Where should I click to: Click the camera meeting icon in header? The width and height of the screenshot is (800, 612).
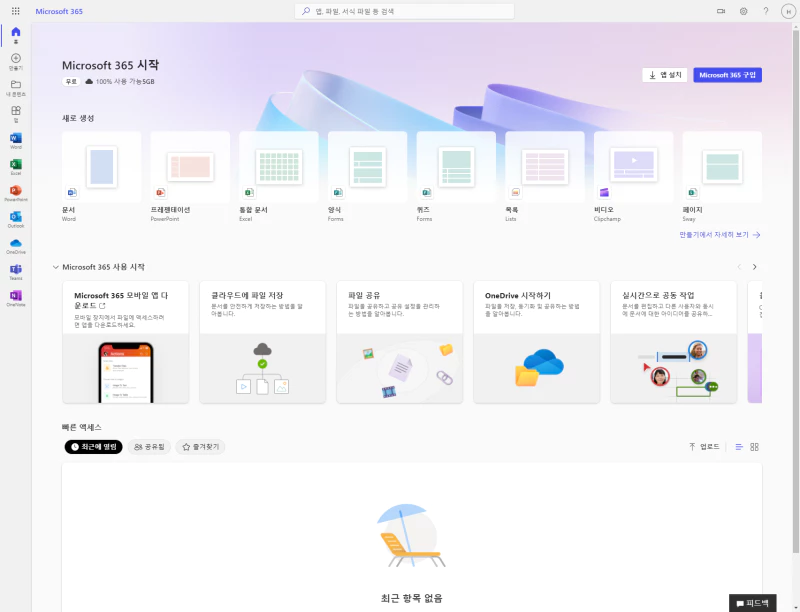[721, 11]
